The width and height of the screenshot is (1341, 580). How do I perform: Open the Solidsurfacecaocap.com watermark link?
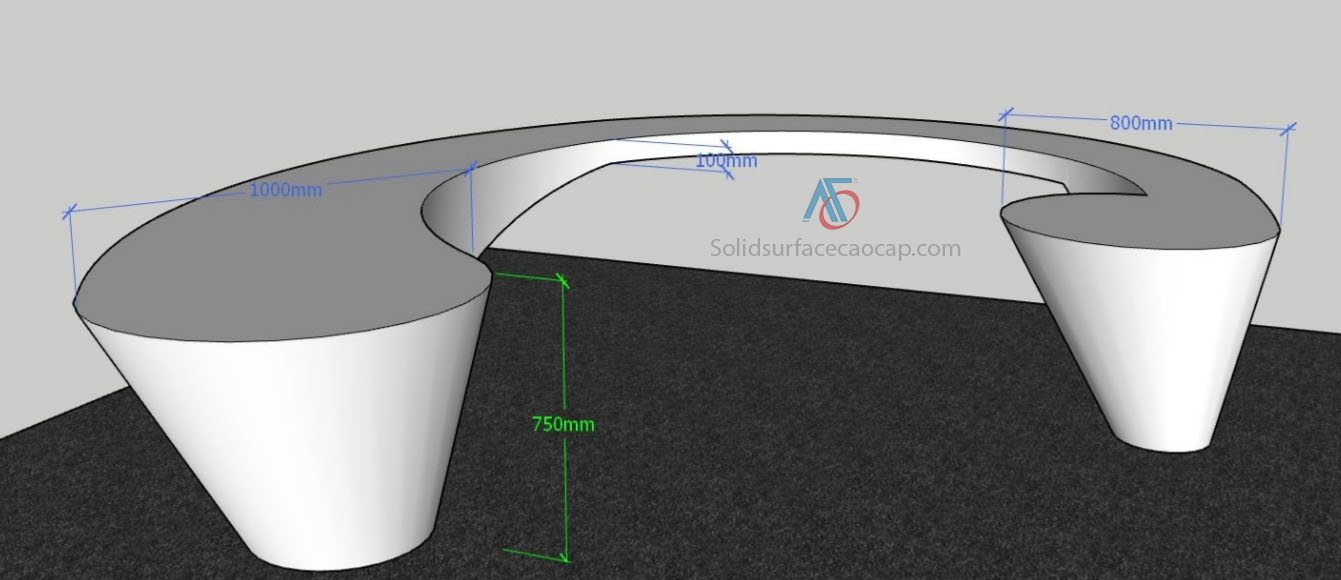[835, 248]
